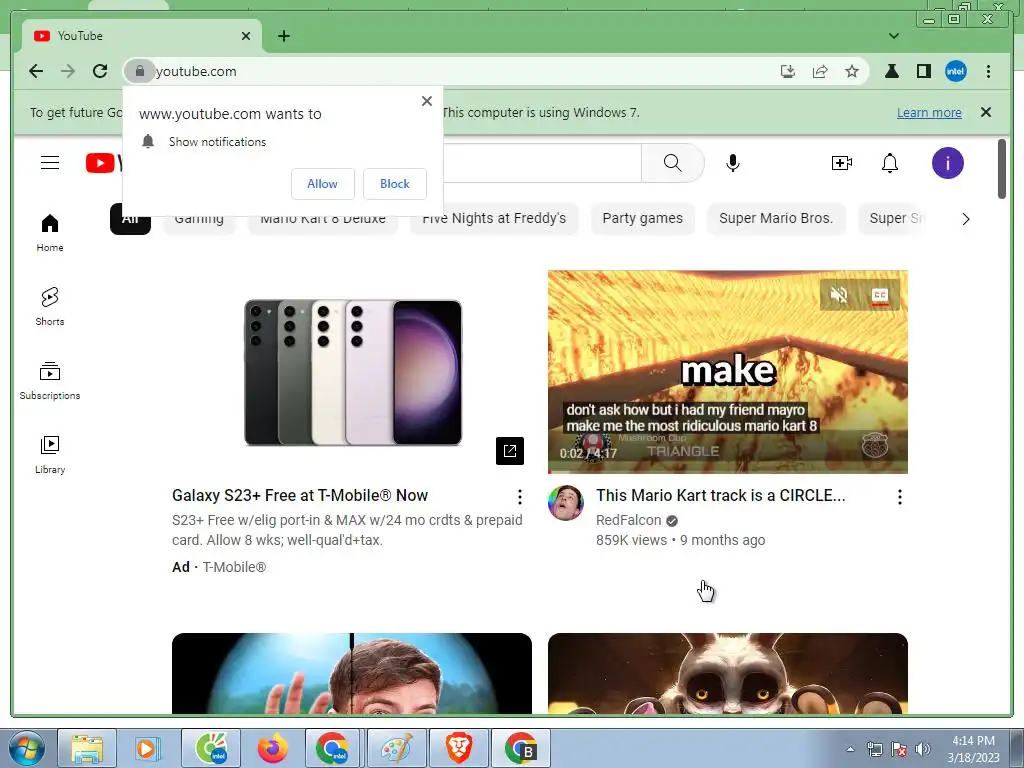
Task: Go back using the browser back arrow
Action: pos(36,71)
